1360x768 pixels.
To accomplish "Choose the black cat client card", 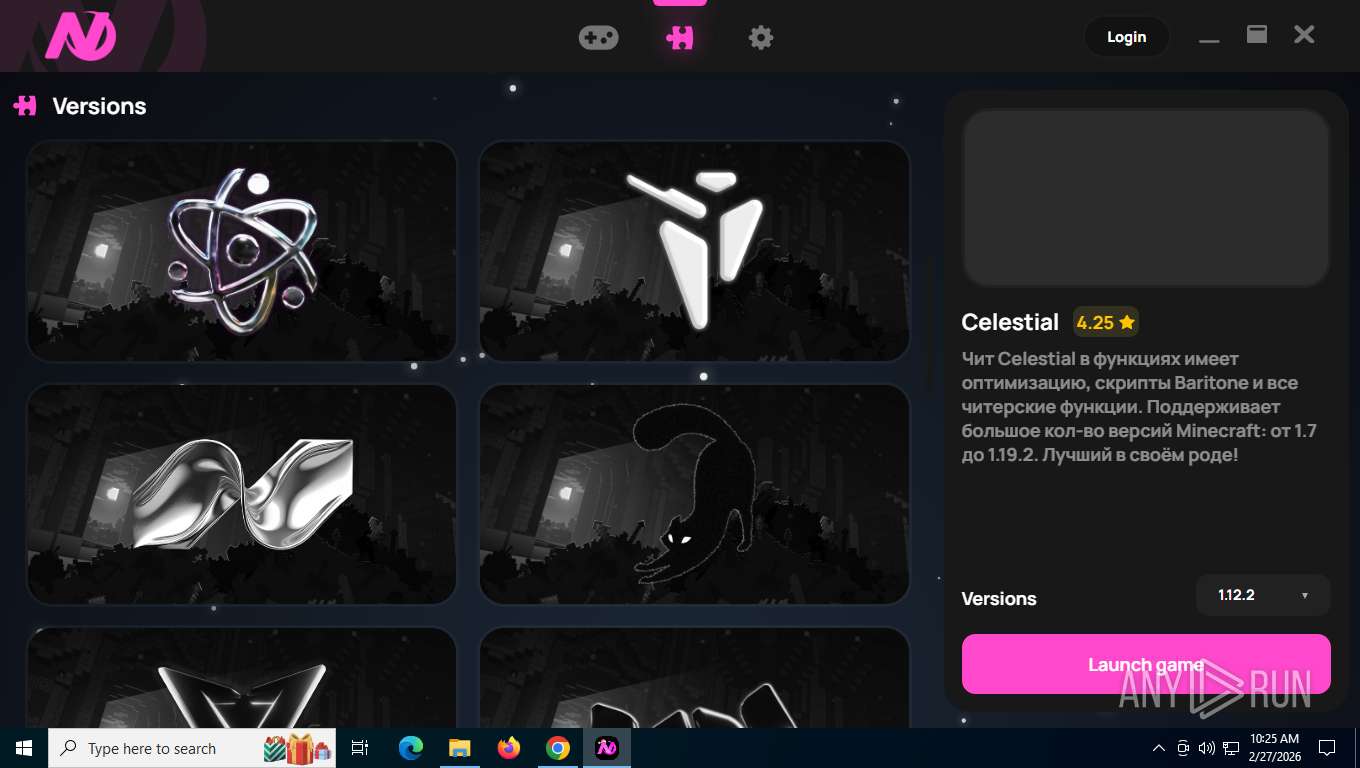I will [x=695, y=494].
